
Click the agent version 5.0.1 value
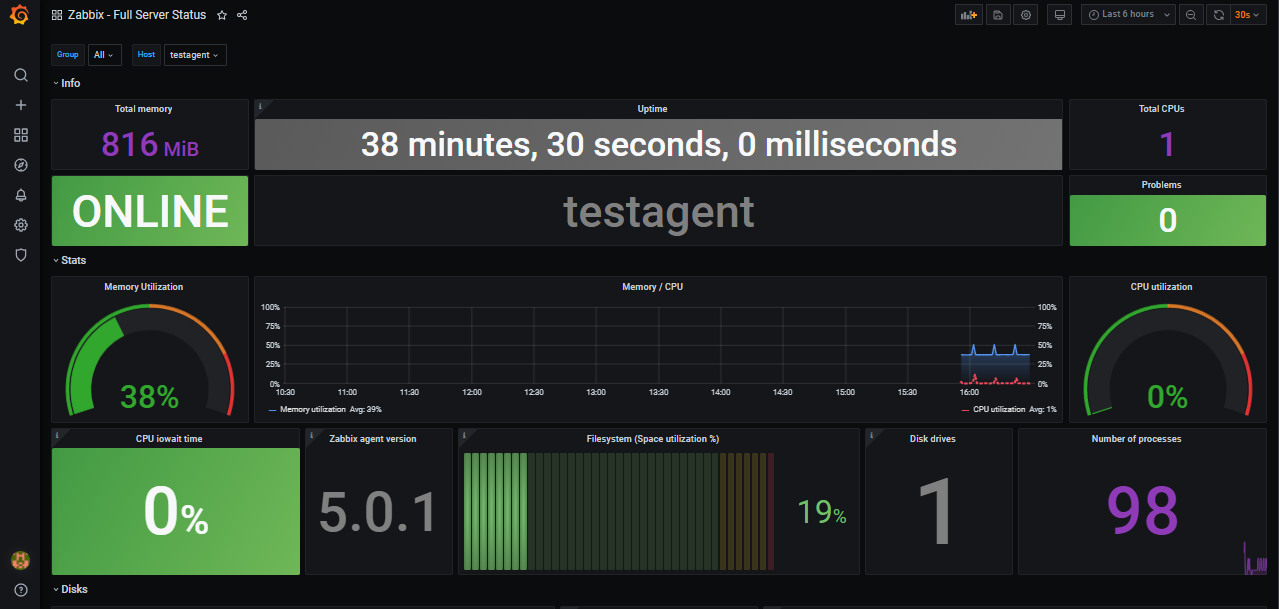[378, 511]
